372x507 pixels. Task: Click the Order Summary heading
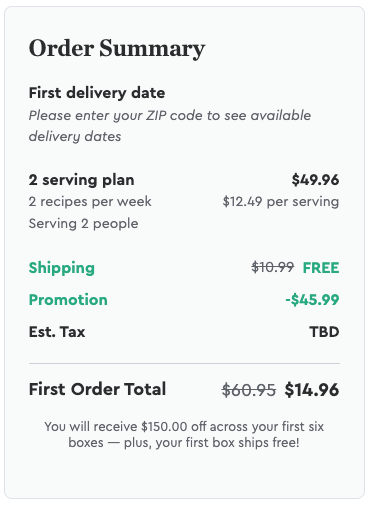coord(117,49)
